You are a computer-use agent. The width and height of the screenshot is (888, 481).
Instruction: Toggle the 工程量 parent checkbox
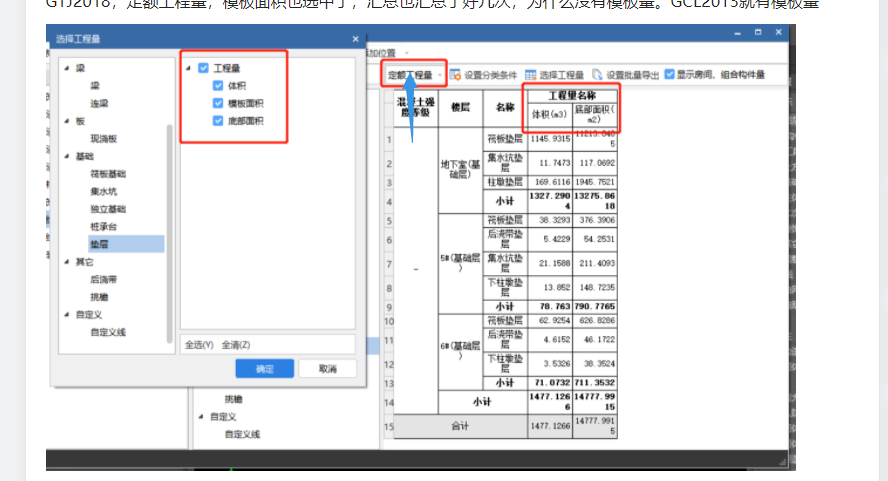(203, 68)
